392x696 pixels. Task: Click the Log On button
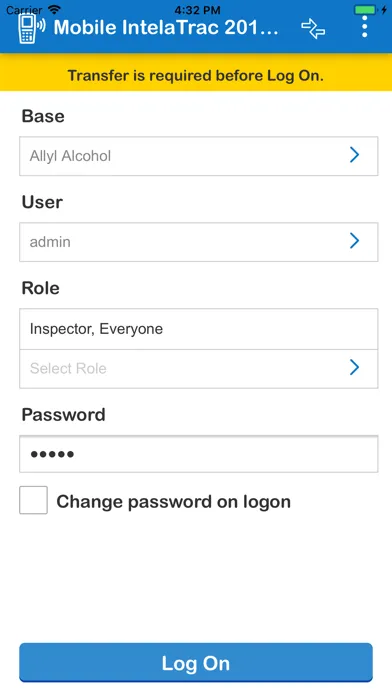click(196, 662)
